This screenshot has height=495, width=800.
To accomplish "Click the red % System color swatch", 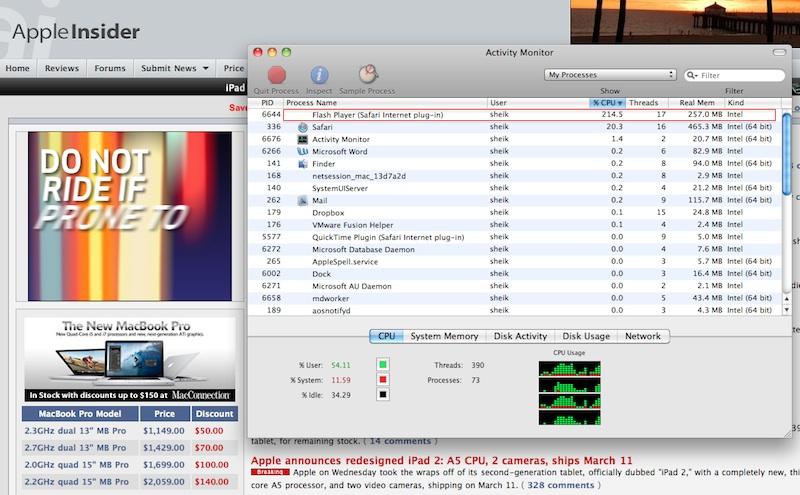I will (383, 379).
